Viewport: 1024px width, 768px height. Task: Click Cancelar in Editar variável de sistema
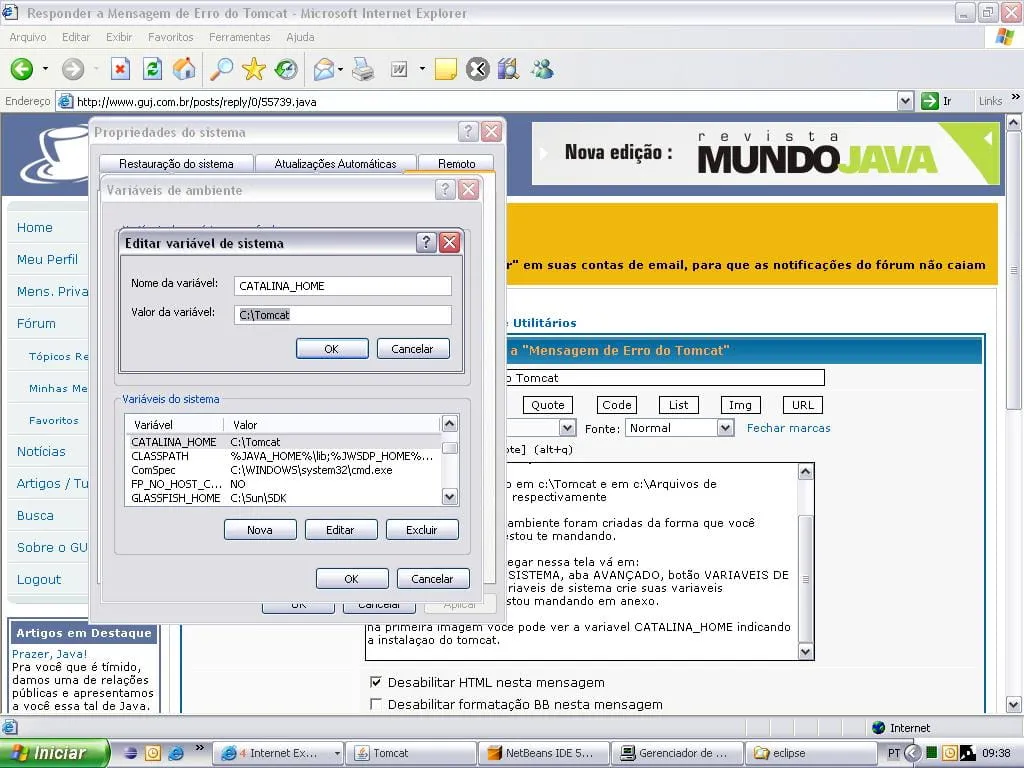412,349
